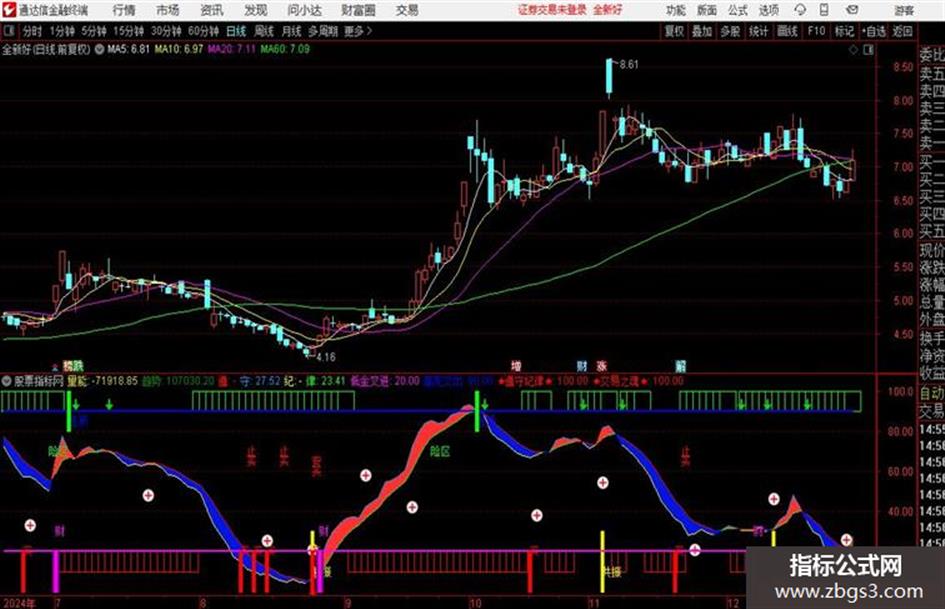Viewport: 945px width, 609px height.
Task: Click the mobile phone icon
Action: tap(824, 10)
